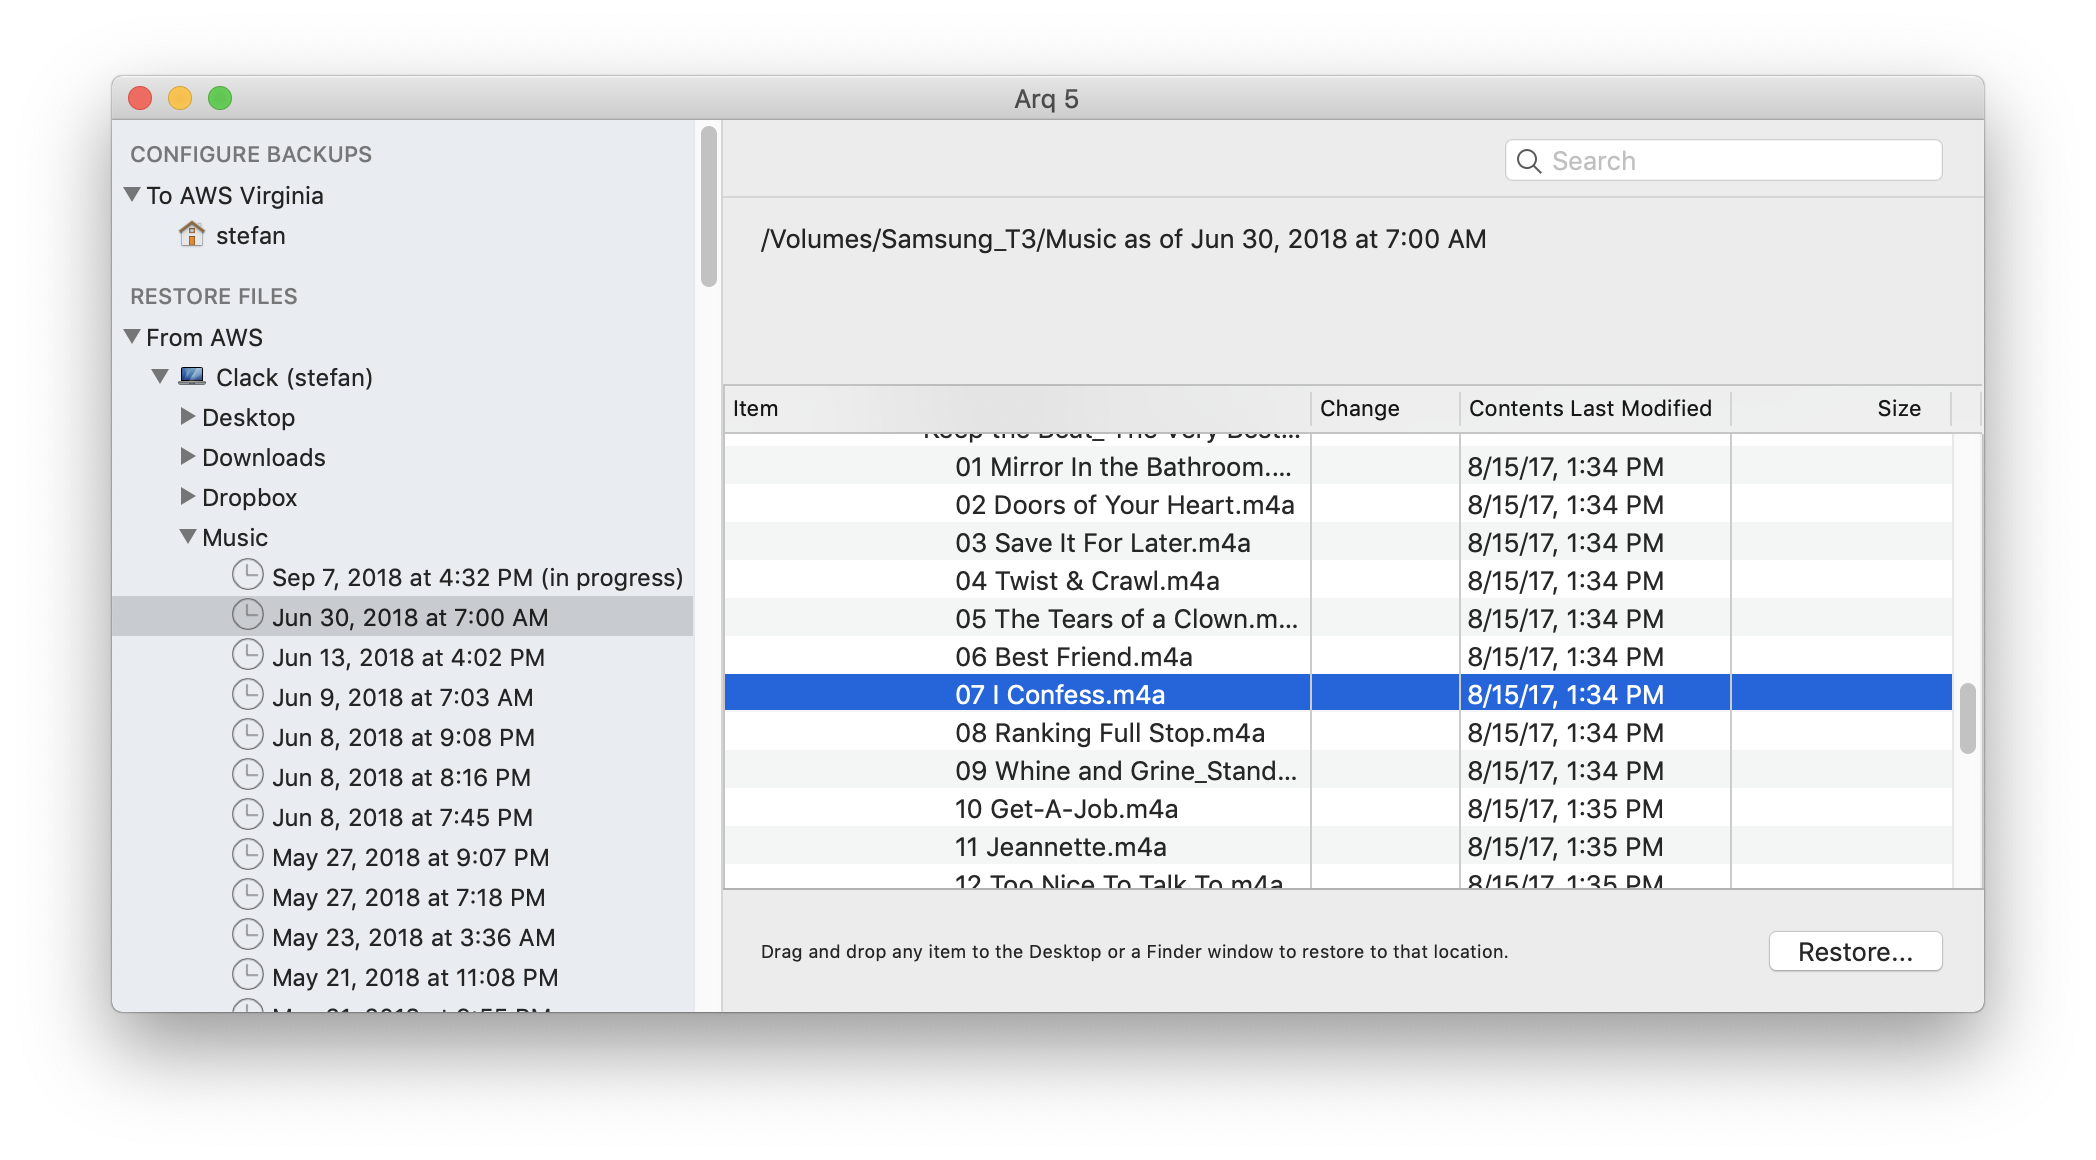Select the Jun 8, 2018 at 7:45 PM backup
Image resolution: width=2096 pixels, height=1160 pixels.
[403, 817]
